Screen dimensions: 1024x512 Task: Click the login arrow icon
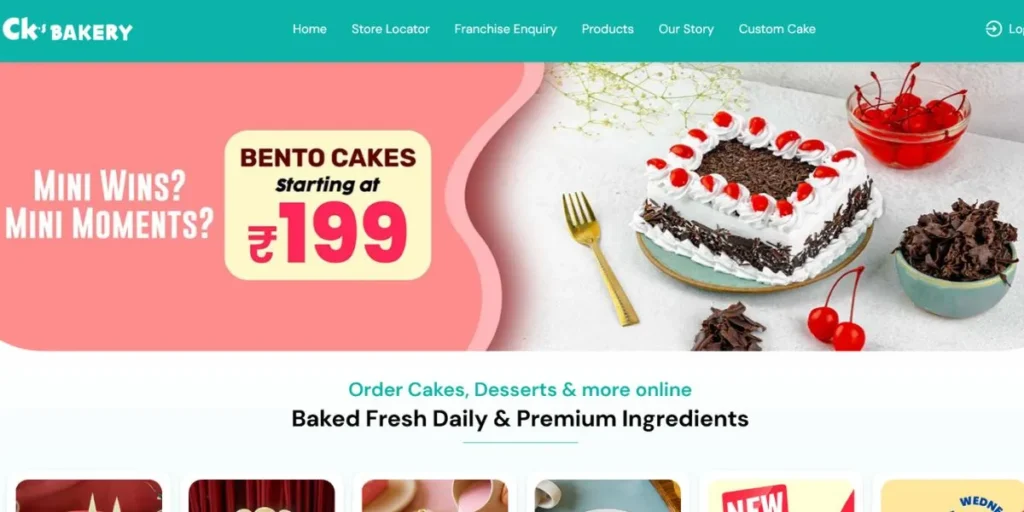pos(993,29)
